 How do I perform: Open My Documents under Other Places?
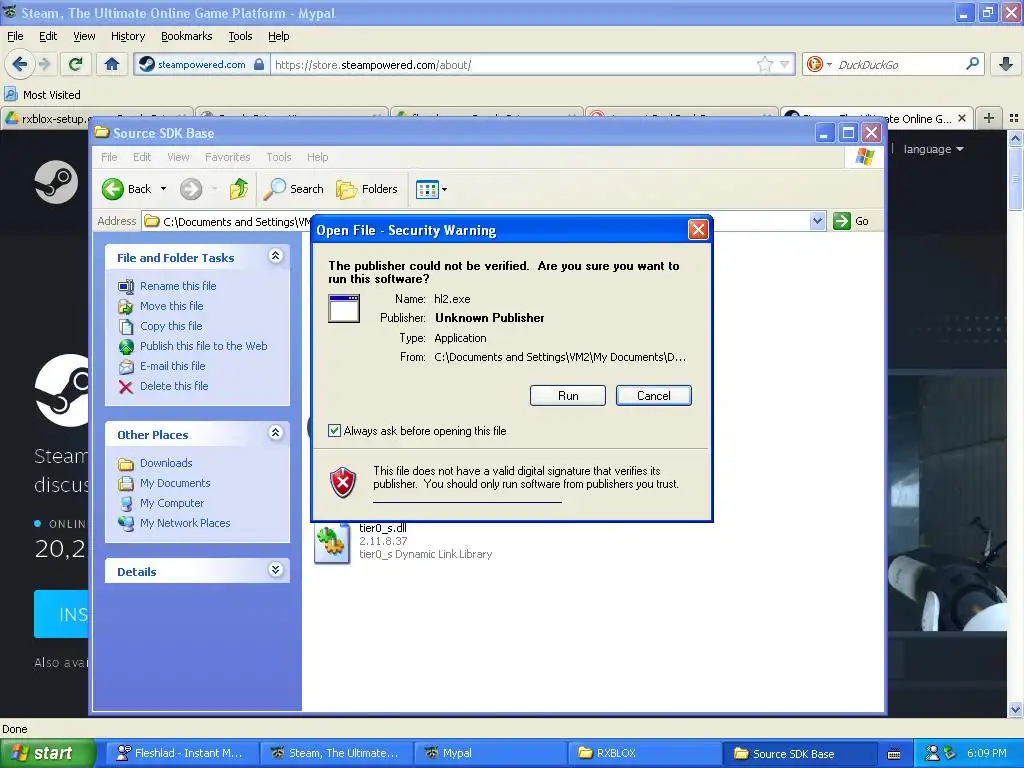(164, 483)
